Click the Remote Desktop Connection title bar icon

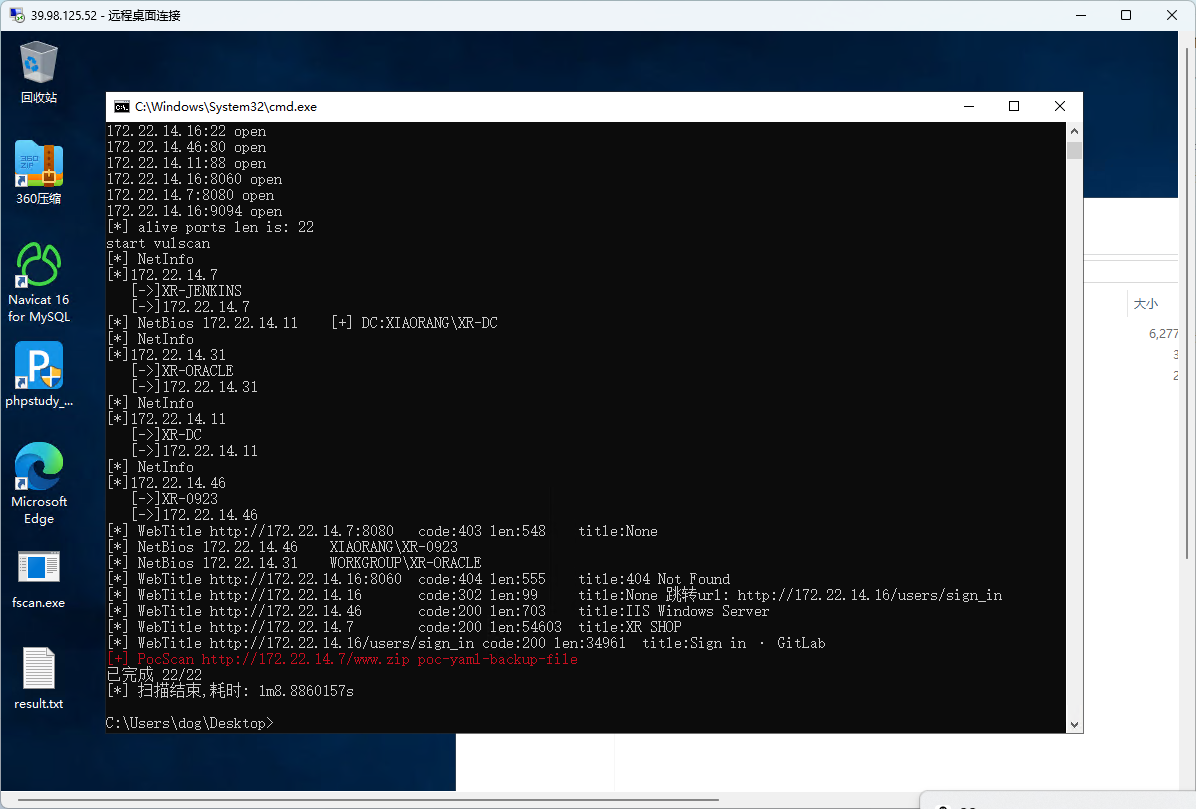point(17,15)
